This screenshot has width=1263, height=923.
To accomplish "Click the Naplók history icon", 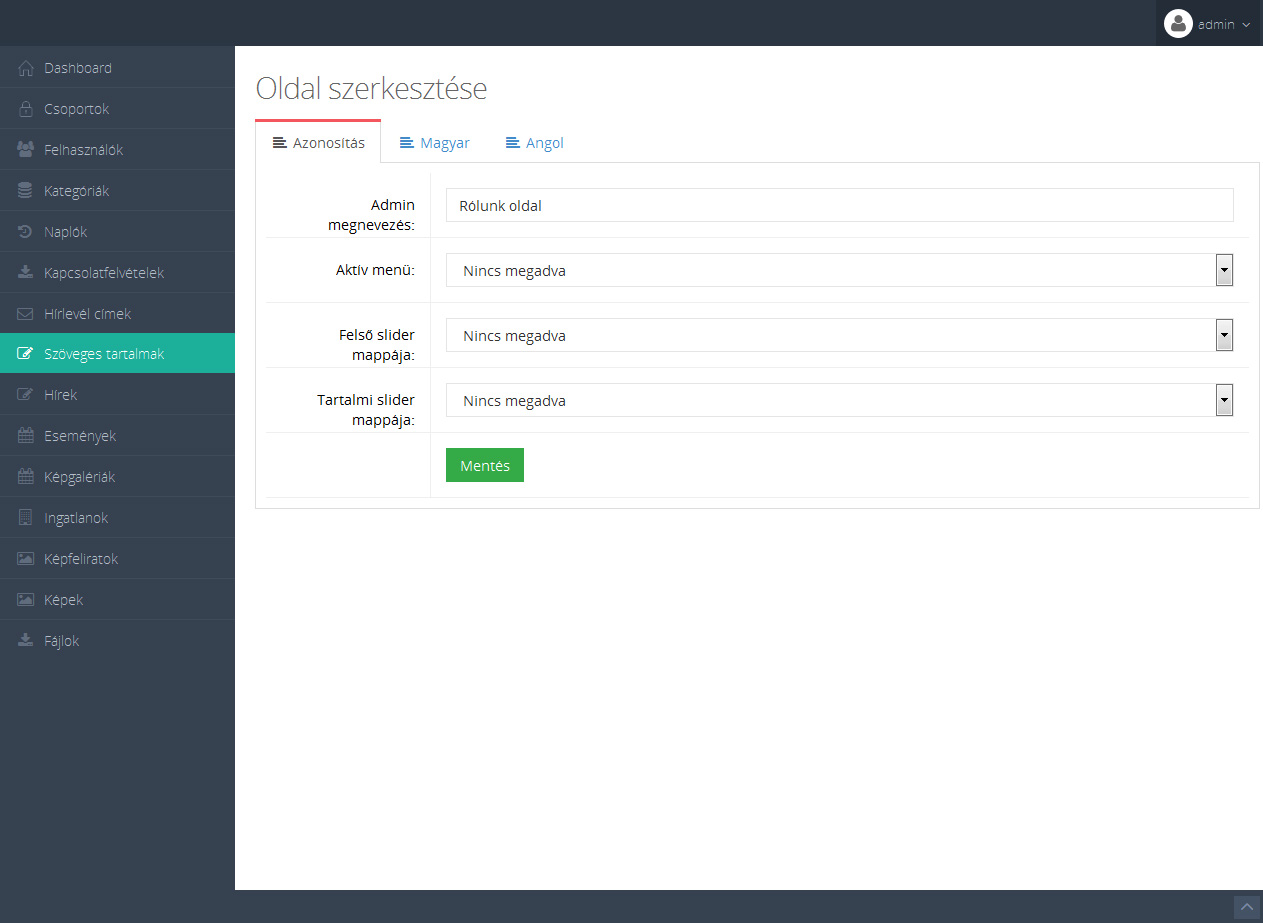I will [x=26, y=232].
